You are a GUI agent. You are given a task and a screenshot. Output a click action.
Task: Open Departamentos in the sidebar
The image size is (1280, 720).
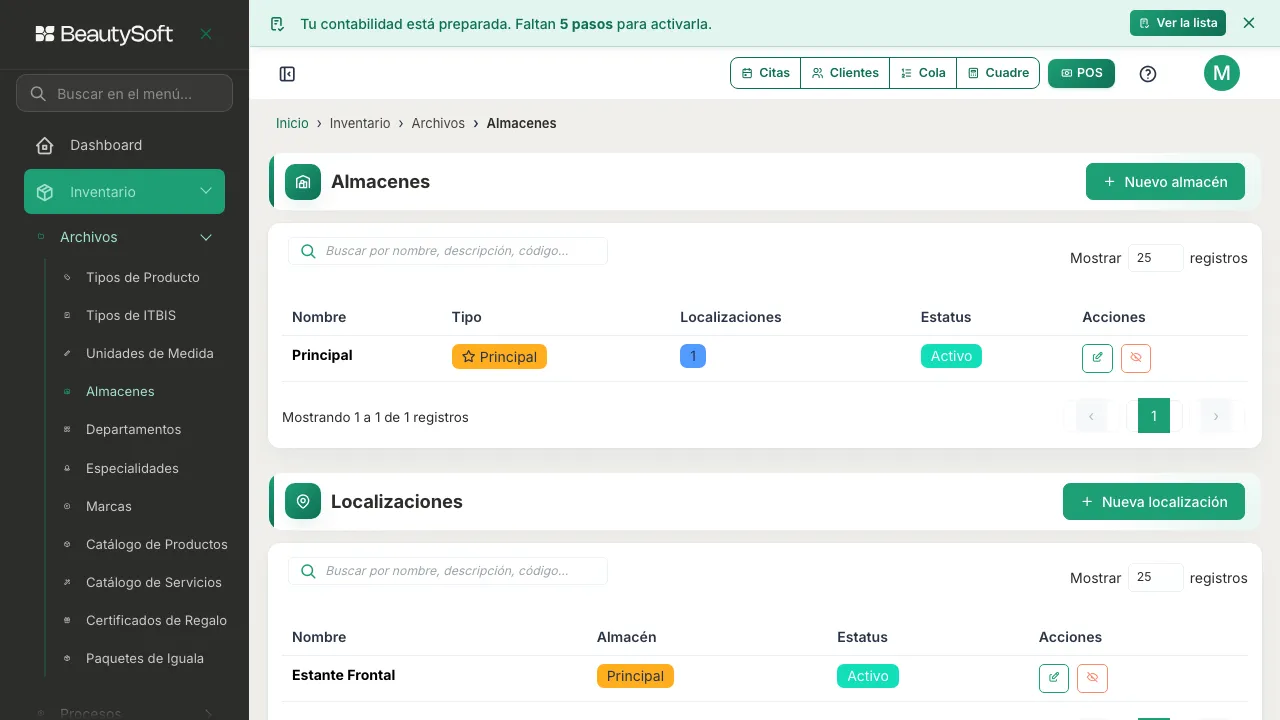(134, 429)
